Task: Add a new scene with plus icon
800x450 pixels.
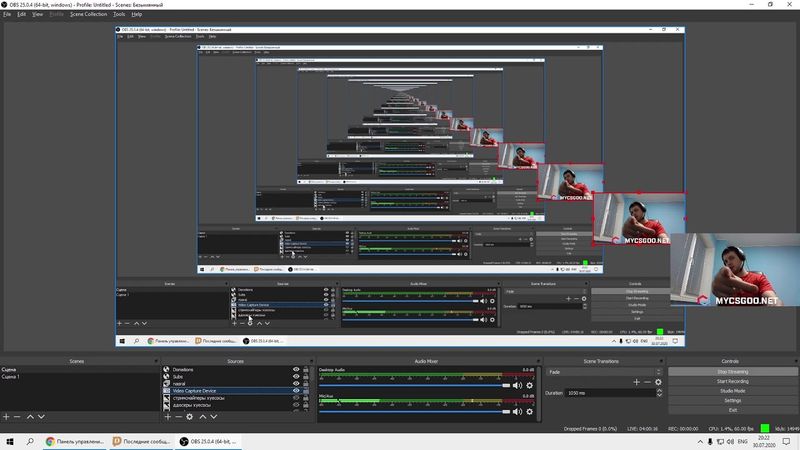Action: (6, 416)
